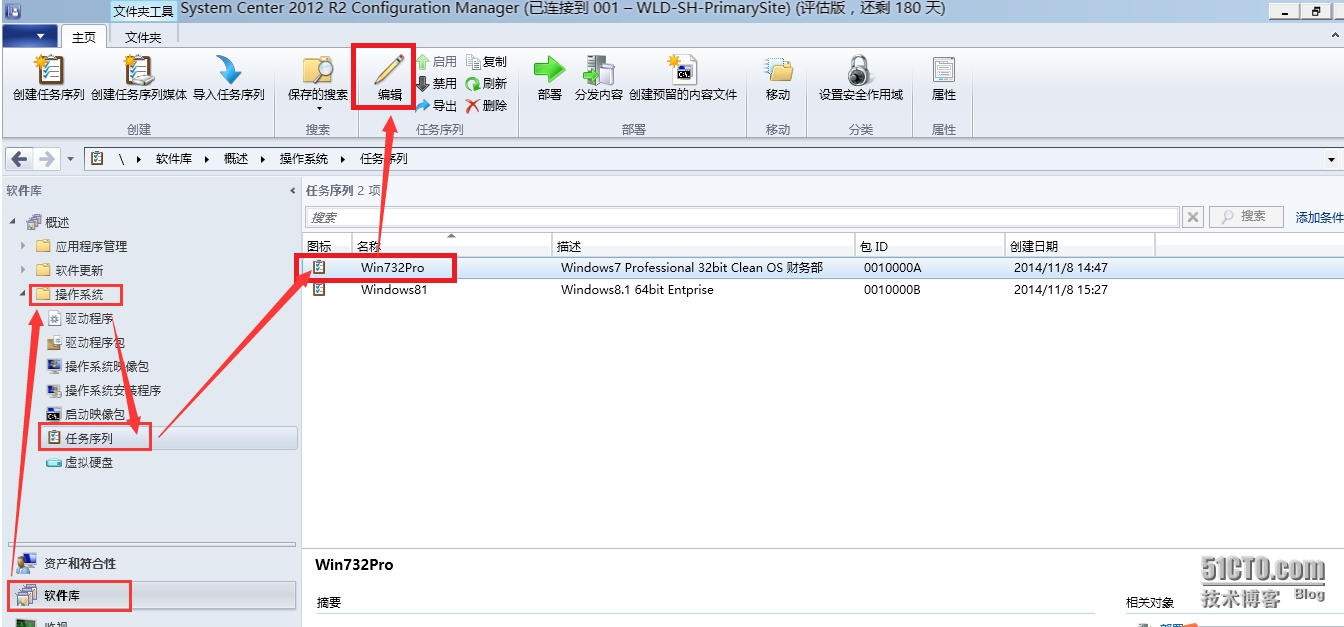Image resolution: width=1344 pixels, height=627 pixels.
Task: Click Create Prestaged Content File (创建预留的内容文件)
Action: point(683,80)
